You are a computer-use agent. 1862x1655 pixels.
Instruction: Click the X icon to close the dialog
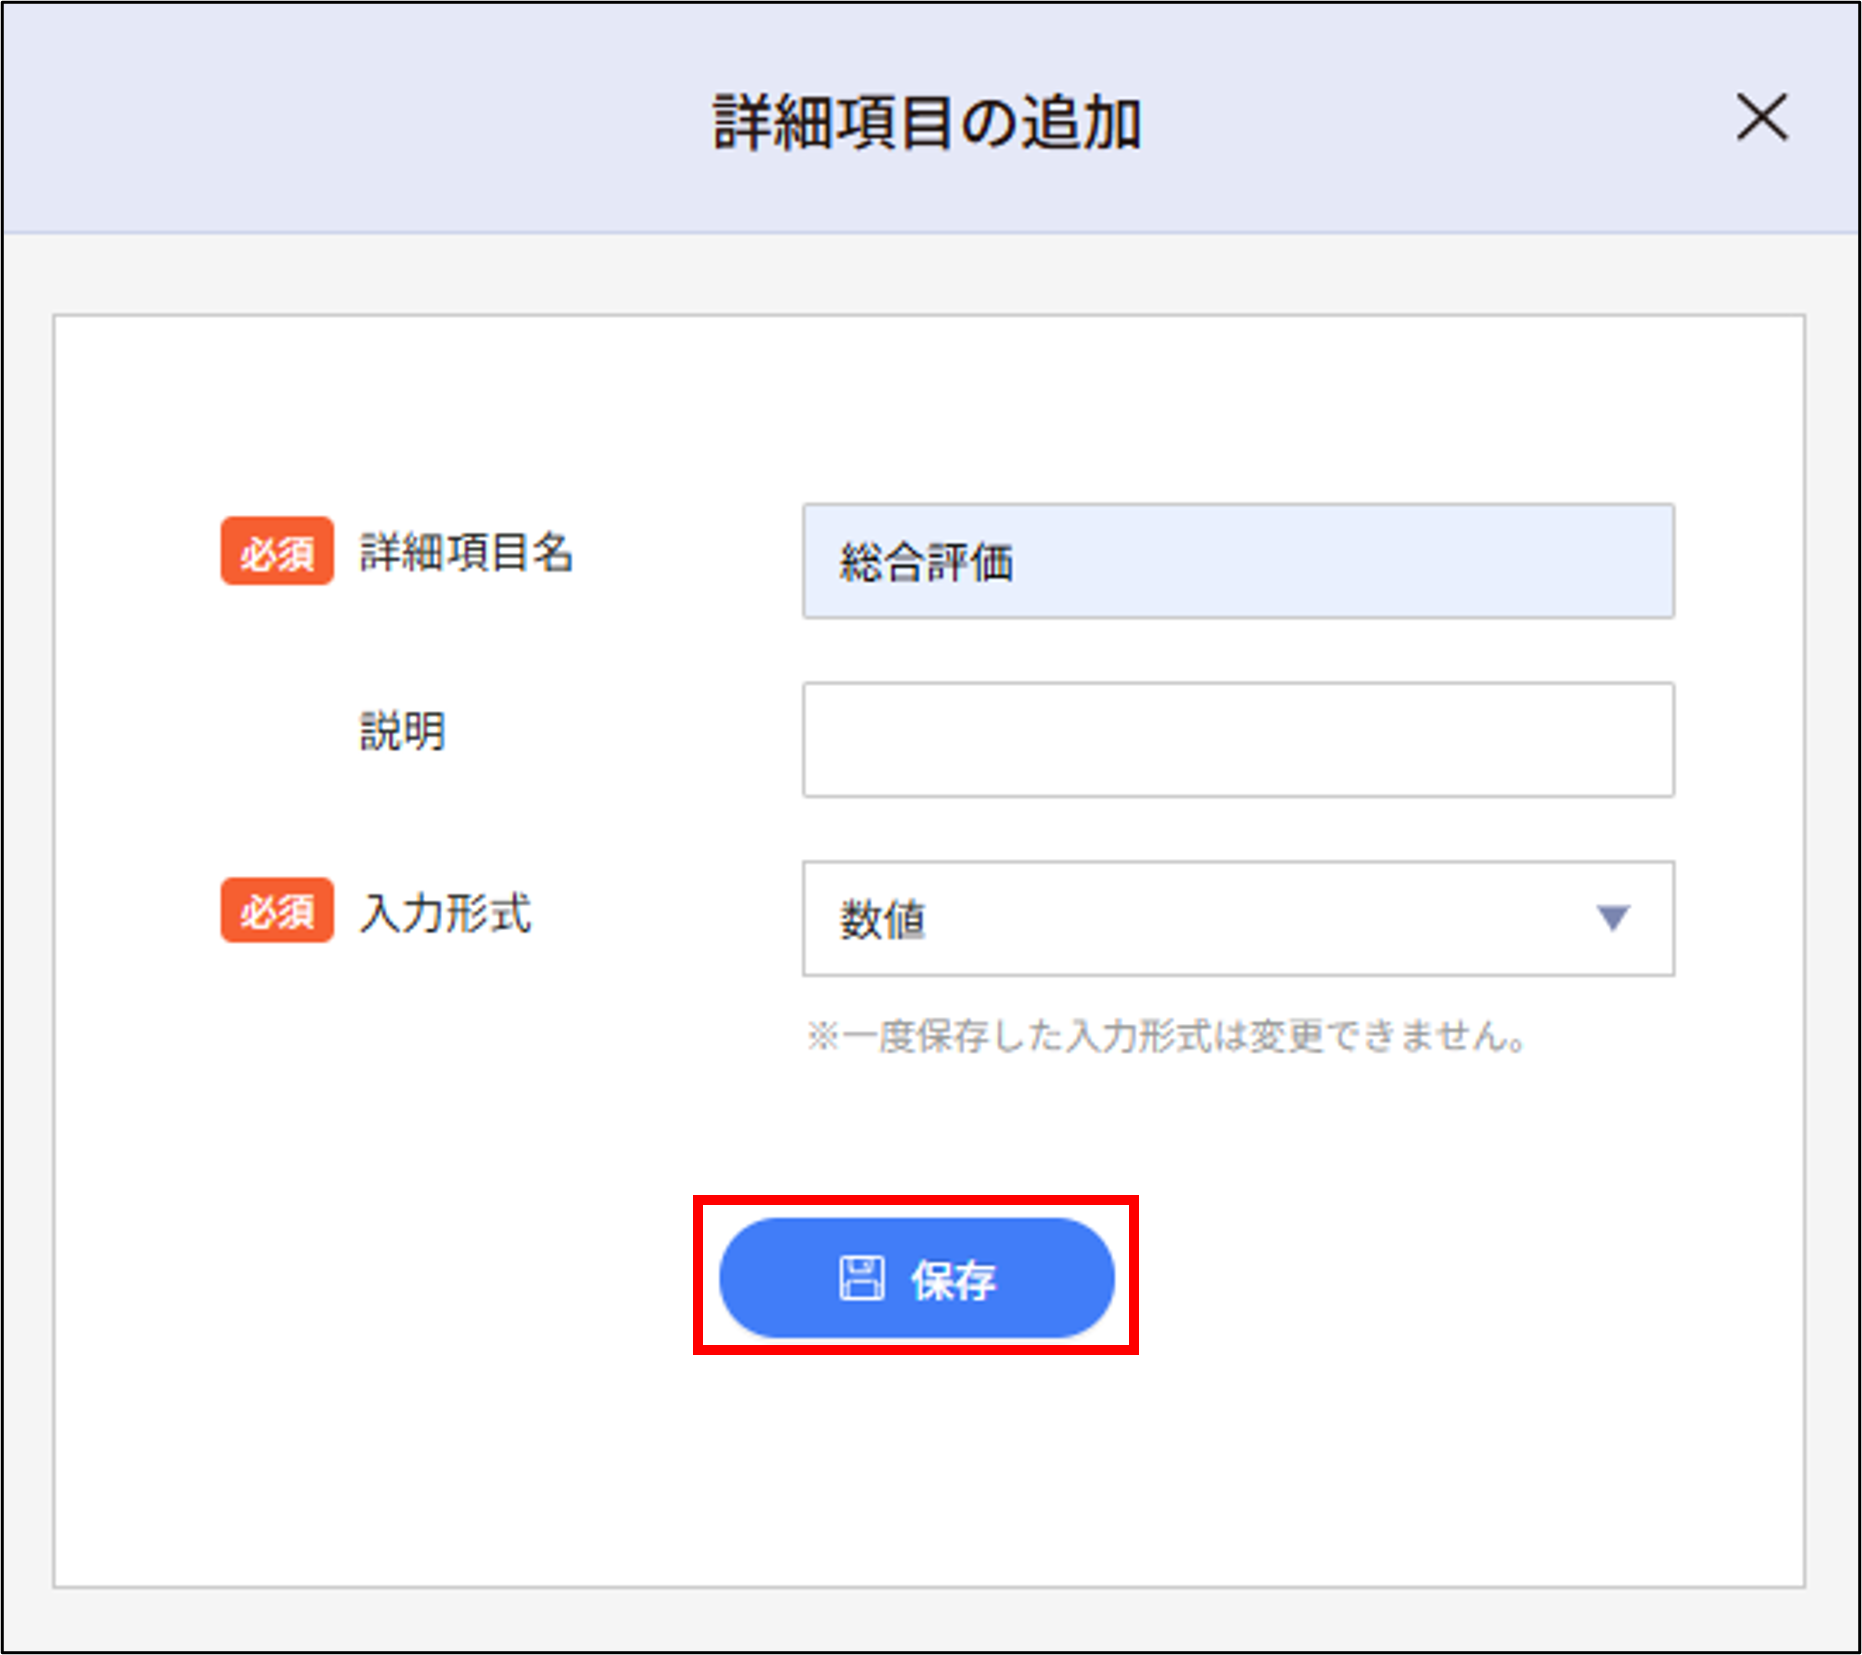point(1764,118)
